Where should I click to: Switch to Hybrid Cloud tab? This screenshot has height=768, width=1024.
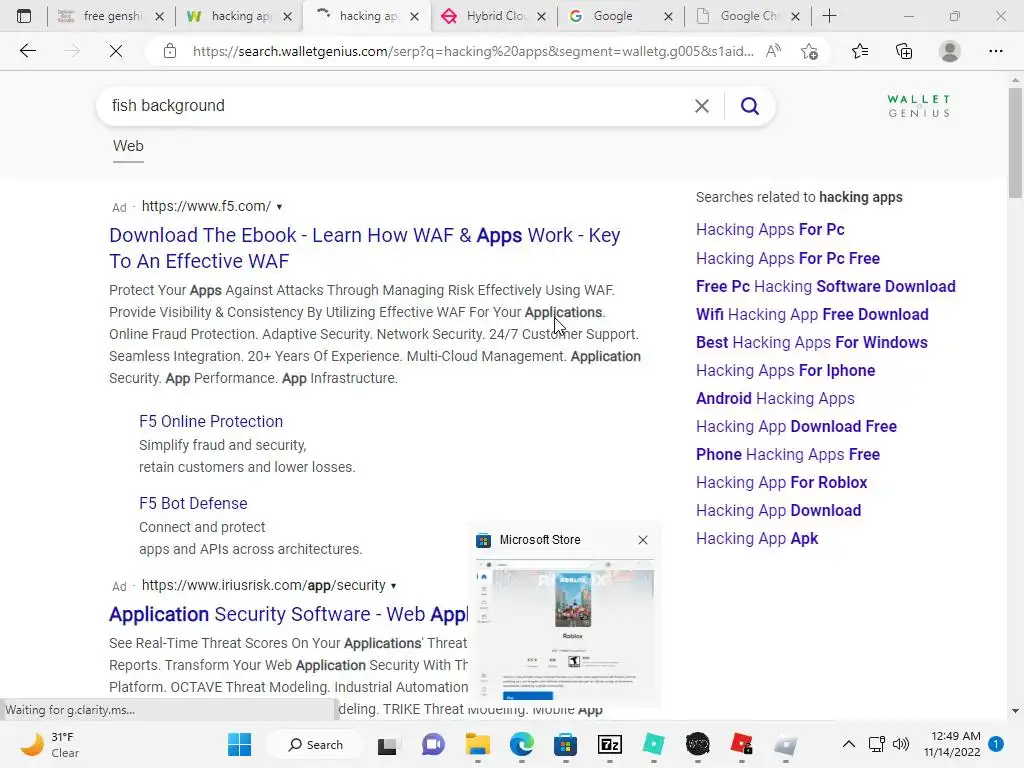486,16
